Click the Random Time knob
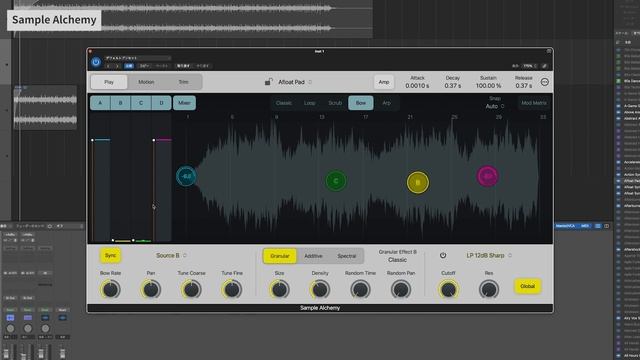640x360 pixels. click(360, 289)
